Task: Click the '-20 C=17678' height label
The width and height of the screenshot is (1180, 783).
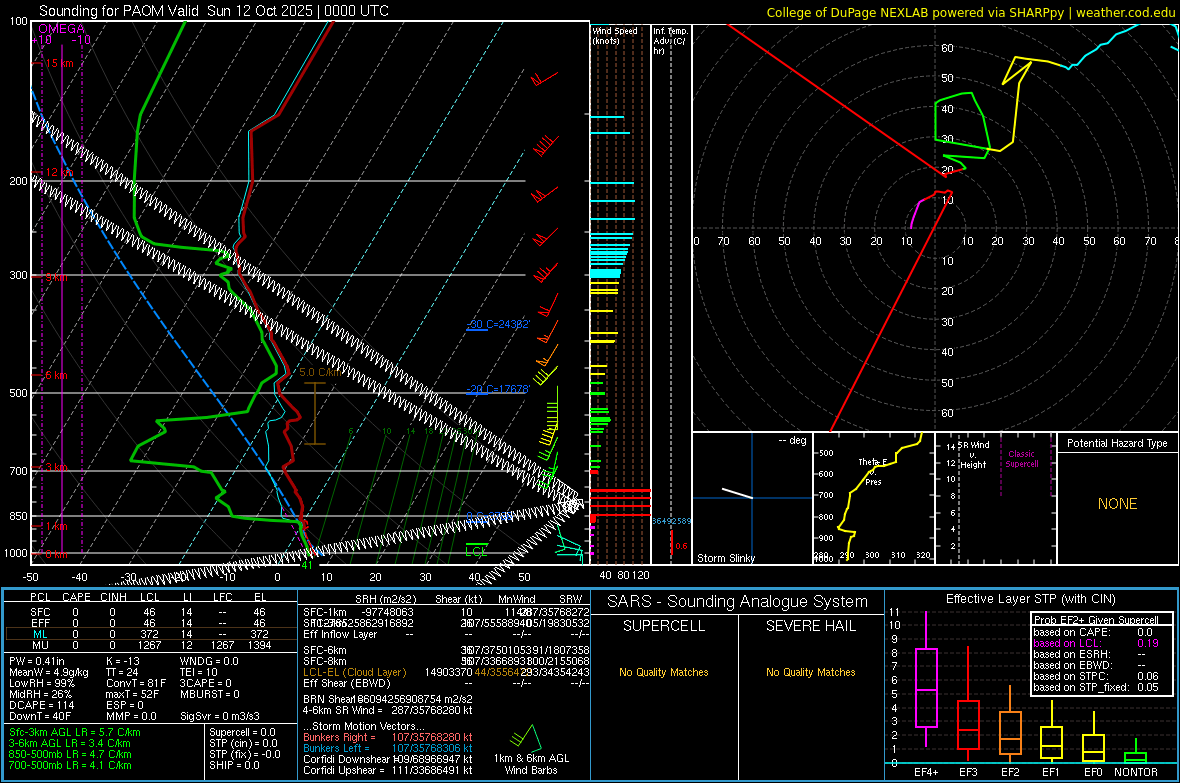Action: click(497, 389)
